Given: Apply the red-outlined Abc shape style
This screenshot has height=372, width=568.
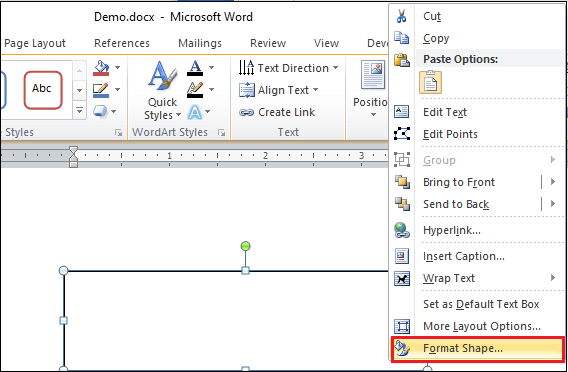Looking at the screenshot, I should [43, 90].
